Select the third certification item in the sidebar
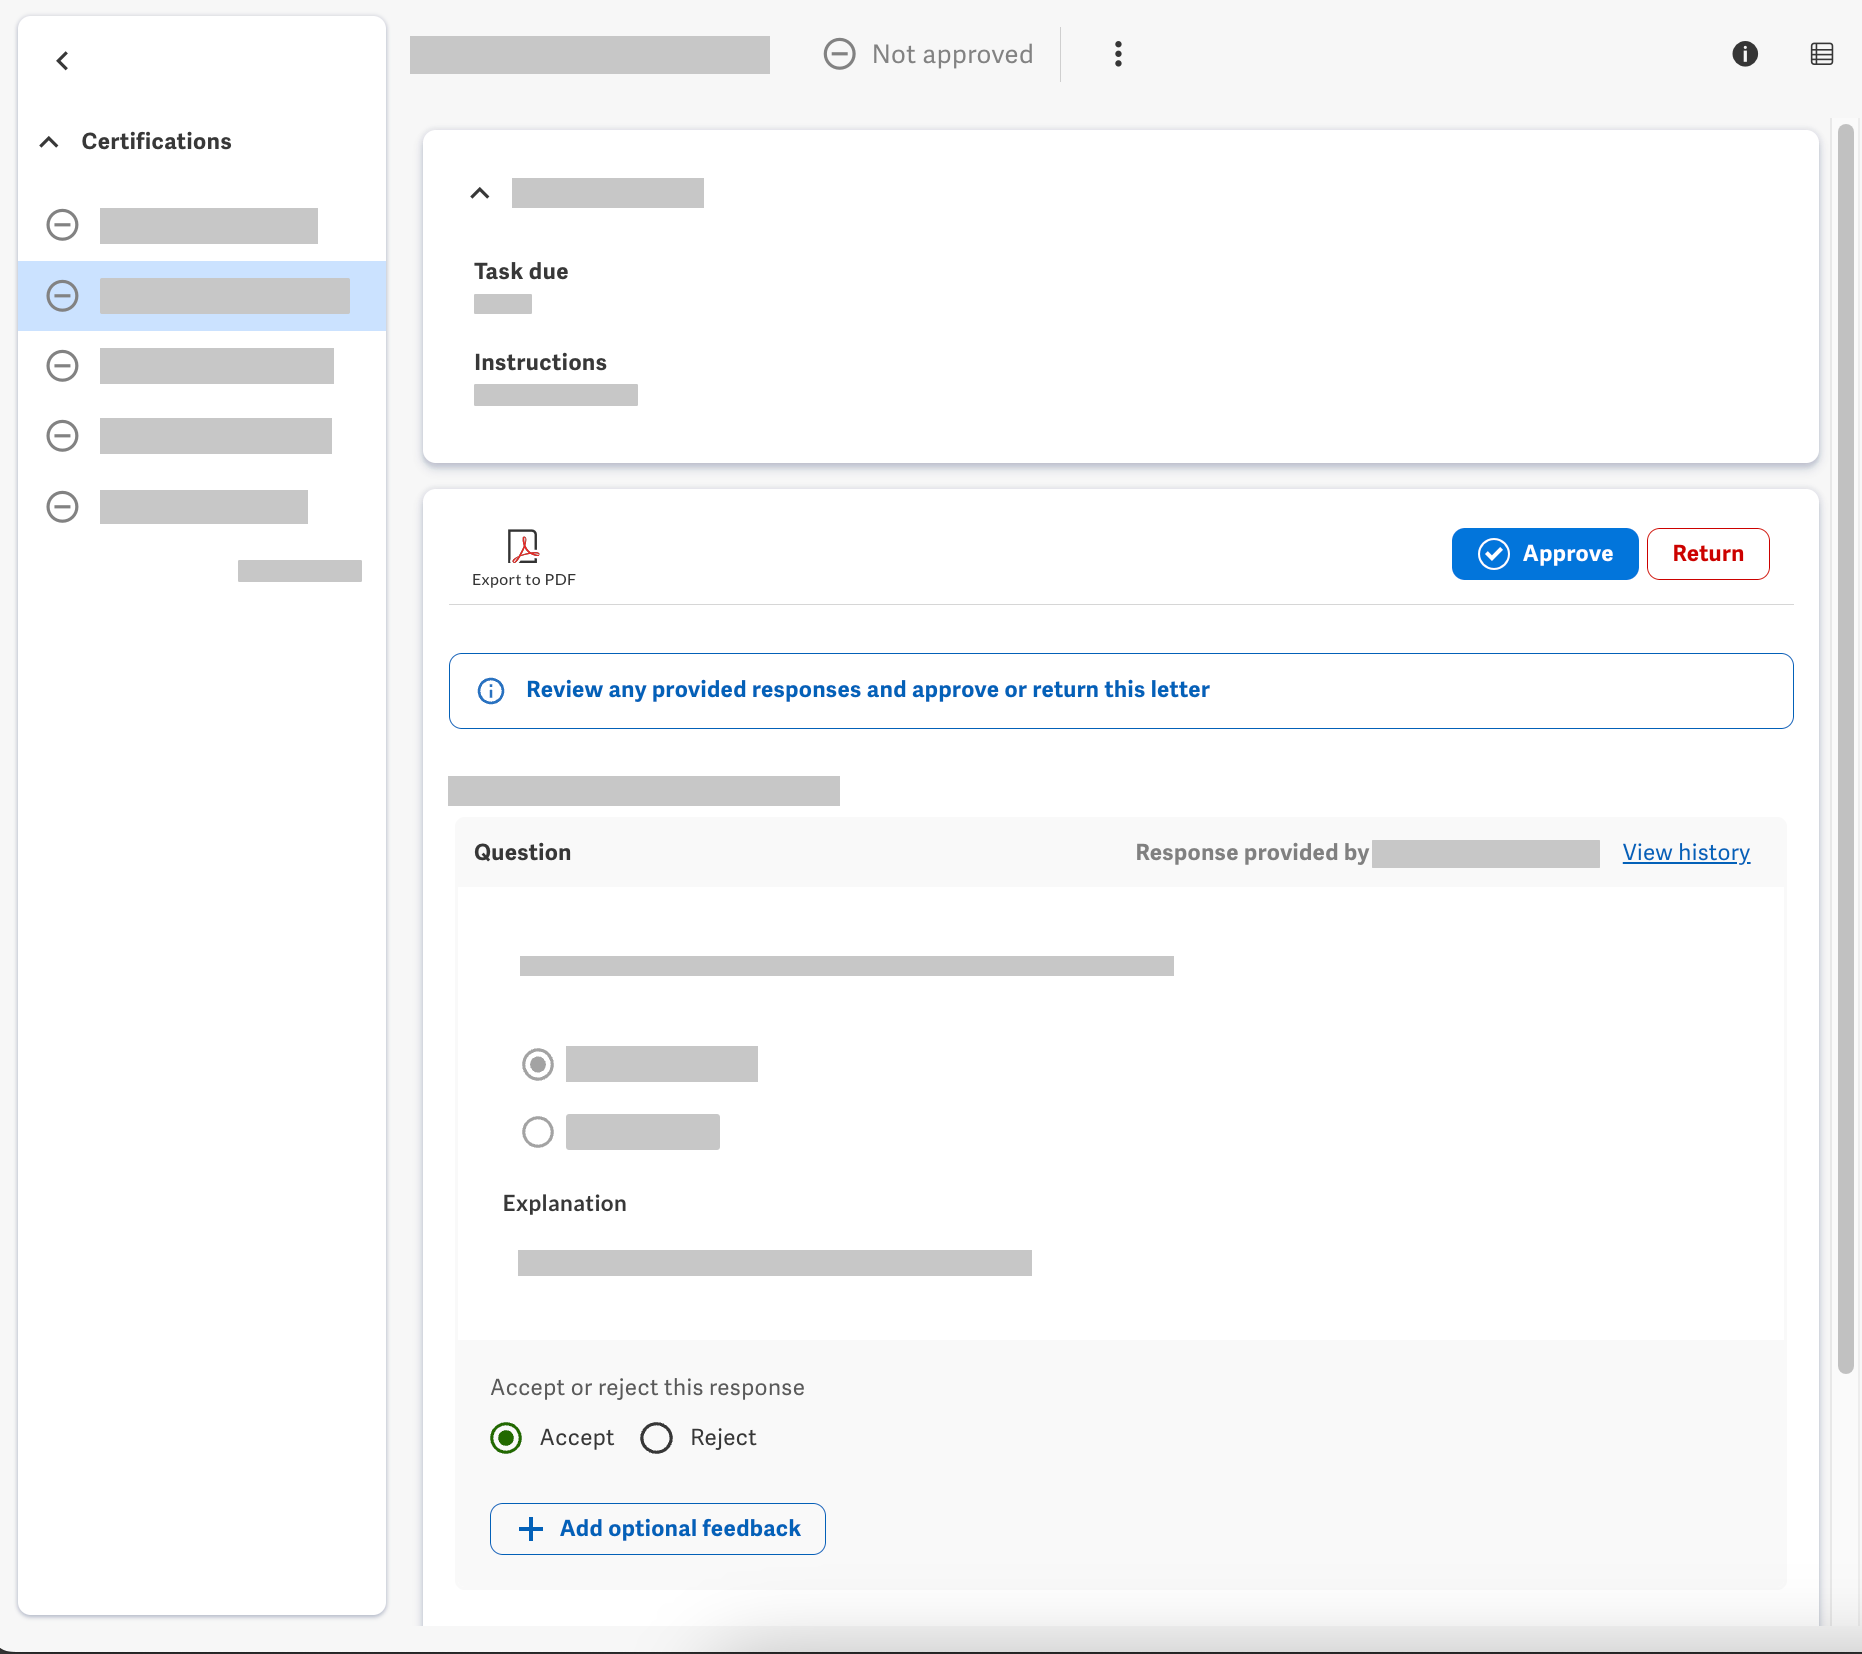 coord(216,366)
